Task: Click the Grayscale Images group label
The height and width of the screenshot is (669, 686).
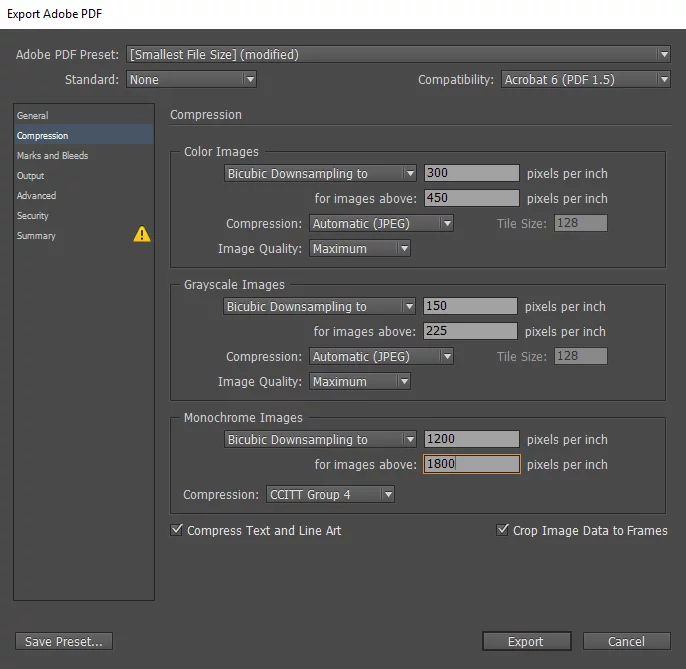Action: pos(234,284)
